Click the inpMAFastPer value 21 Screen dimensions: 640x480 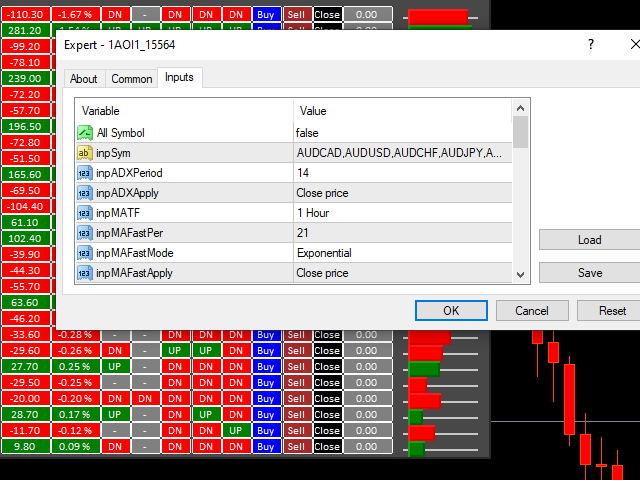(302, 233)
